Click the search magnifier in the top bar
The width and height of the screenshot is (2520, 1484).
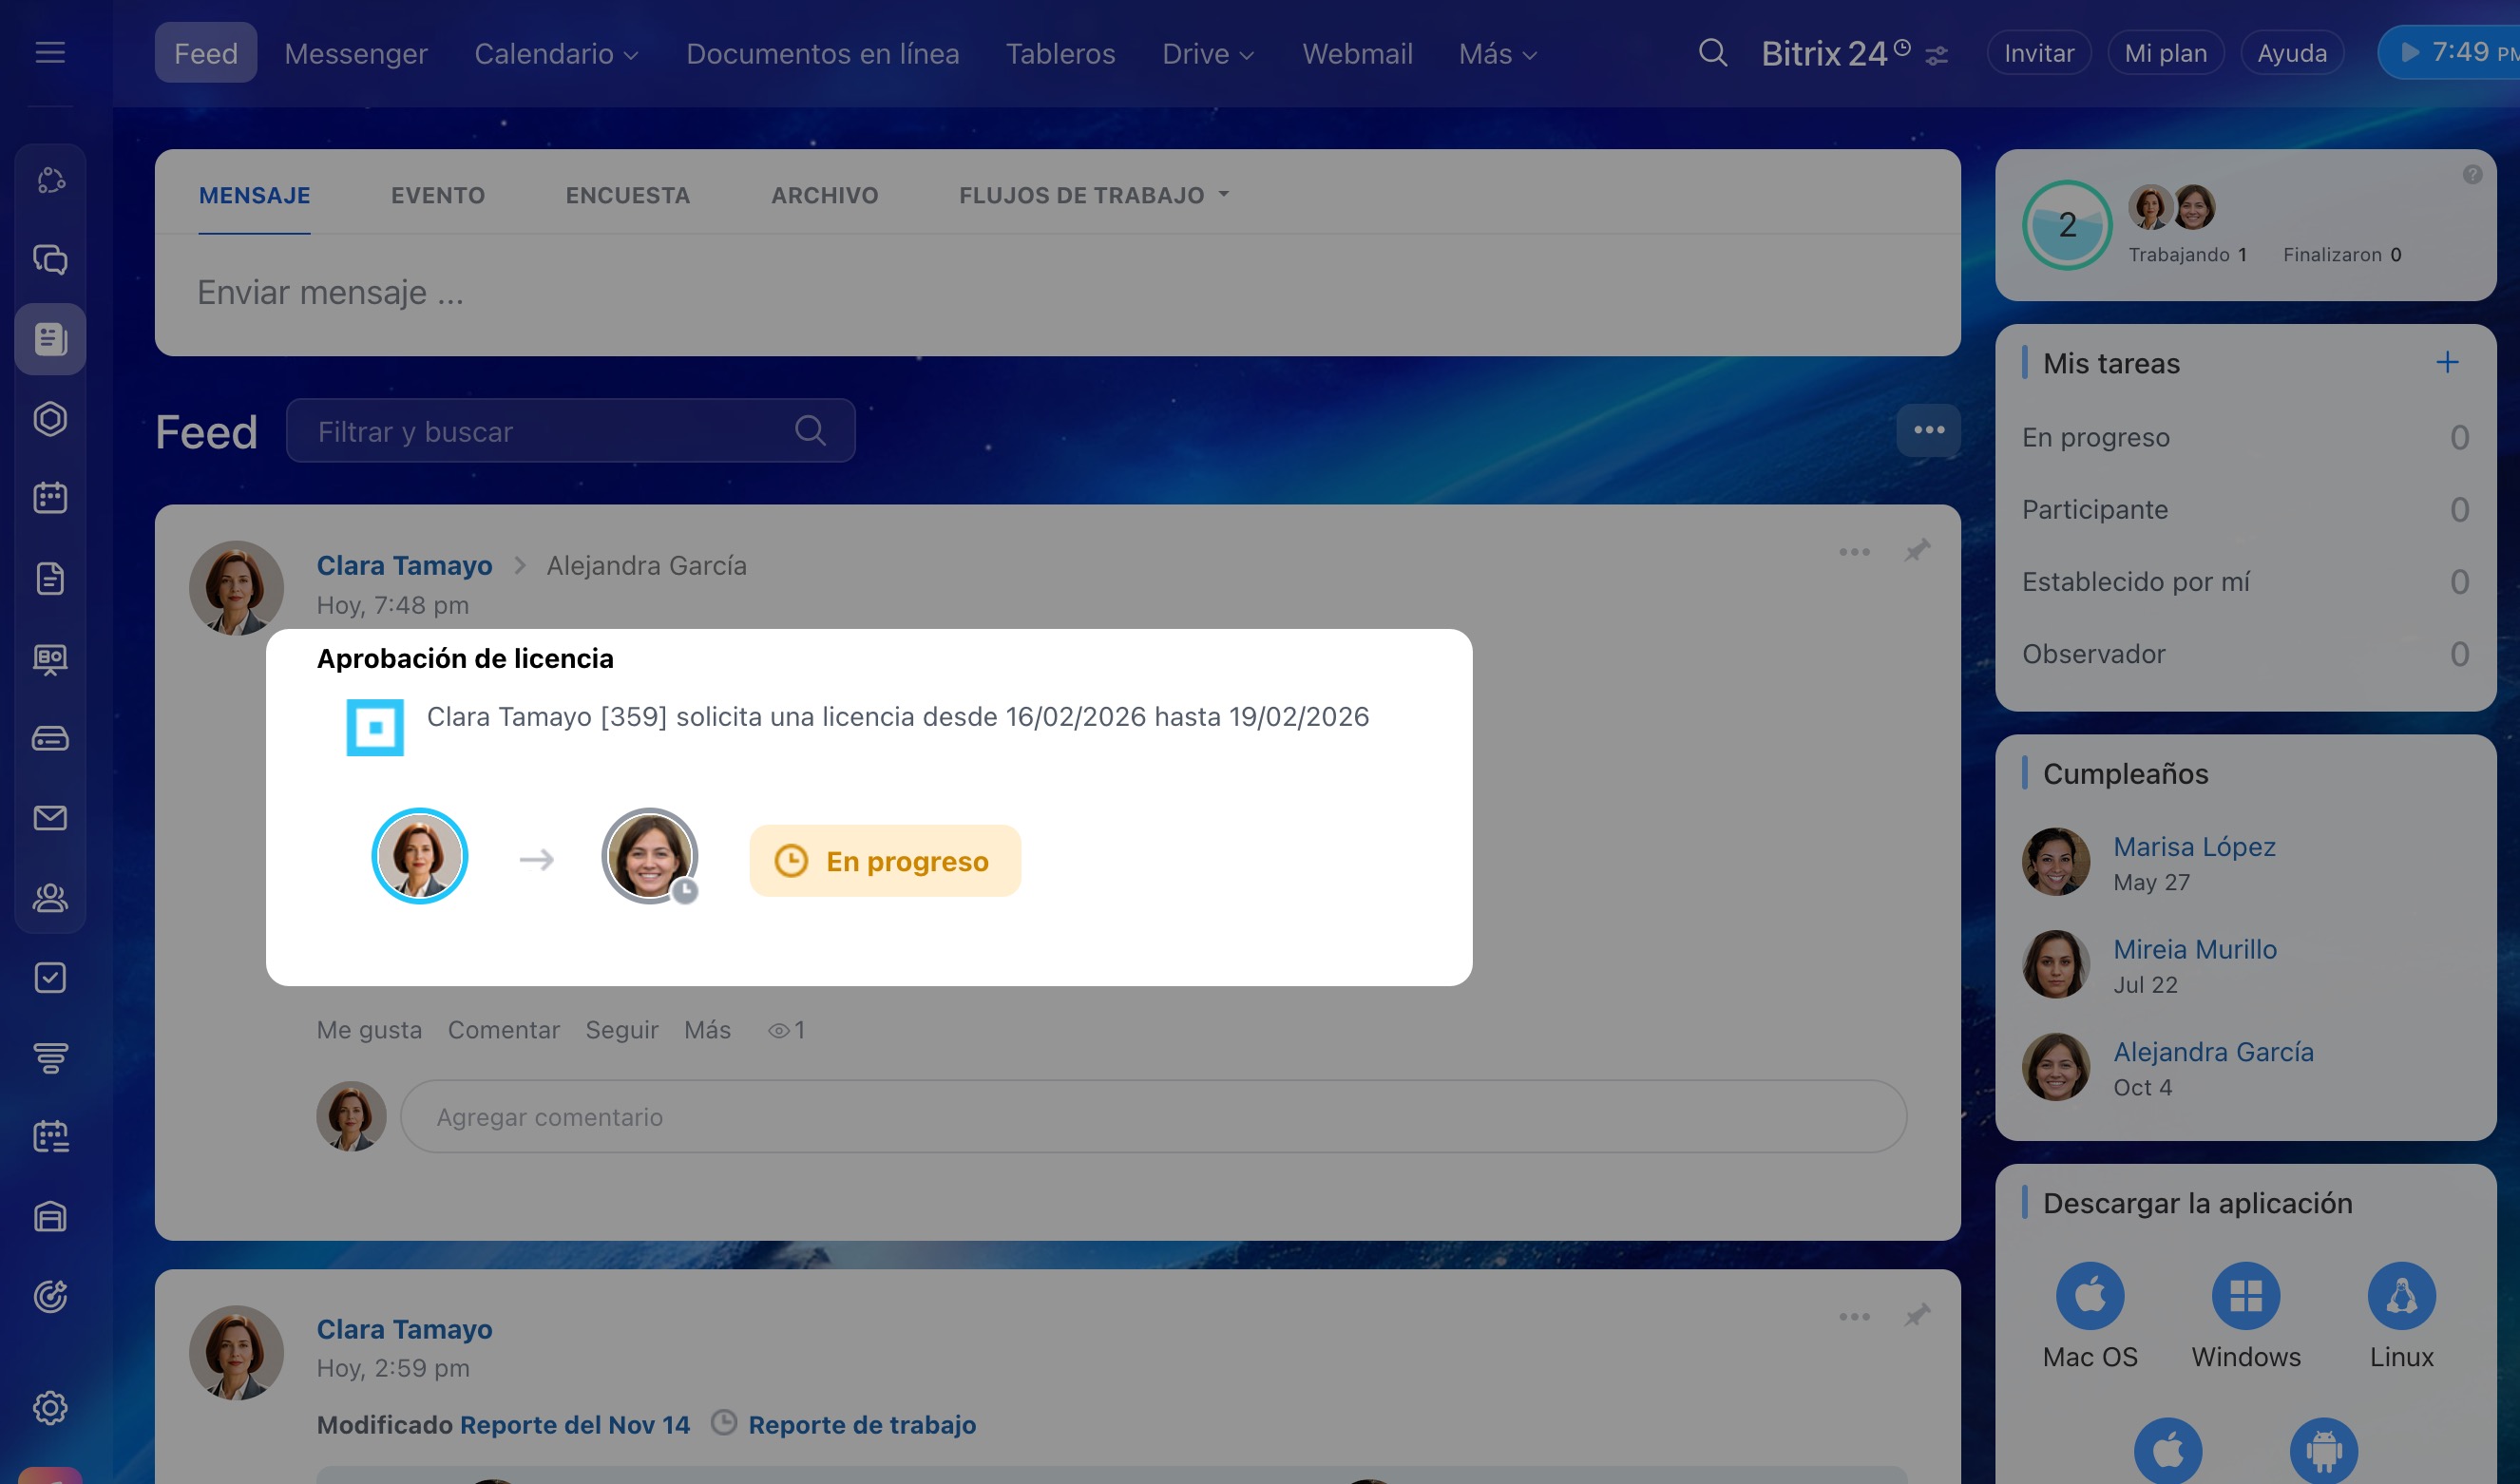click(1712, 53)
